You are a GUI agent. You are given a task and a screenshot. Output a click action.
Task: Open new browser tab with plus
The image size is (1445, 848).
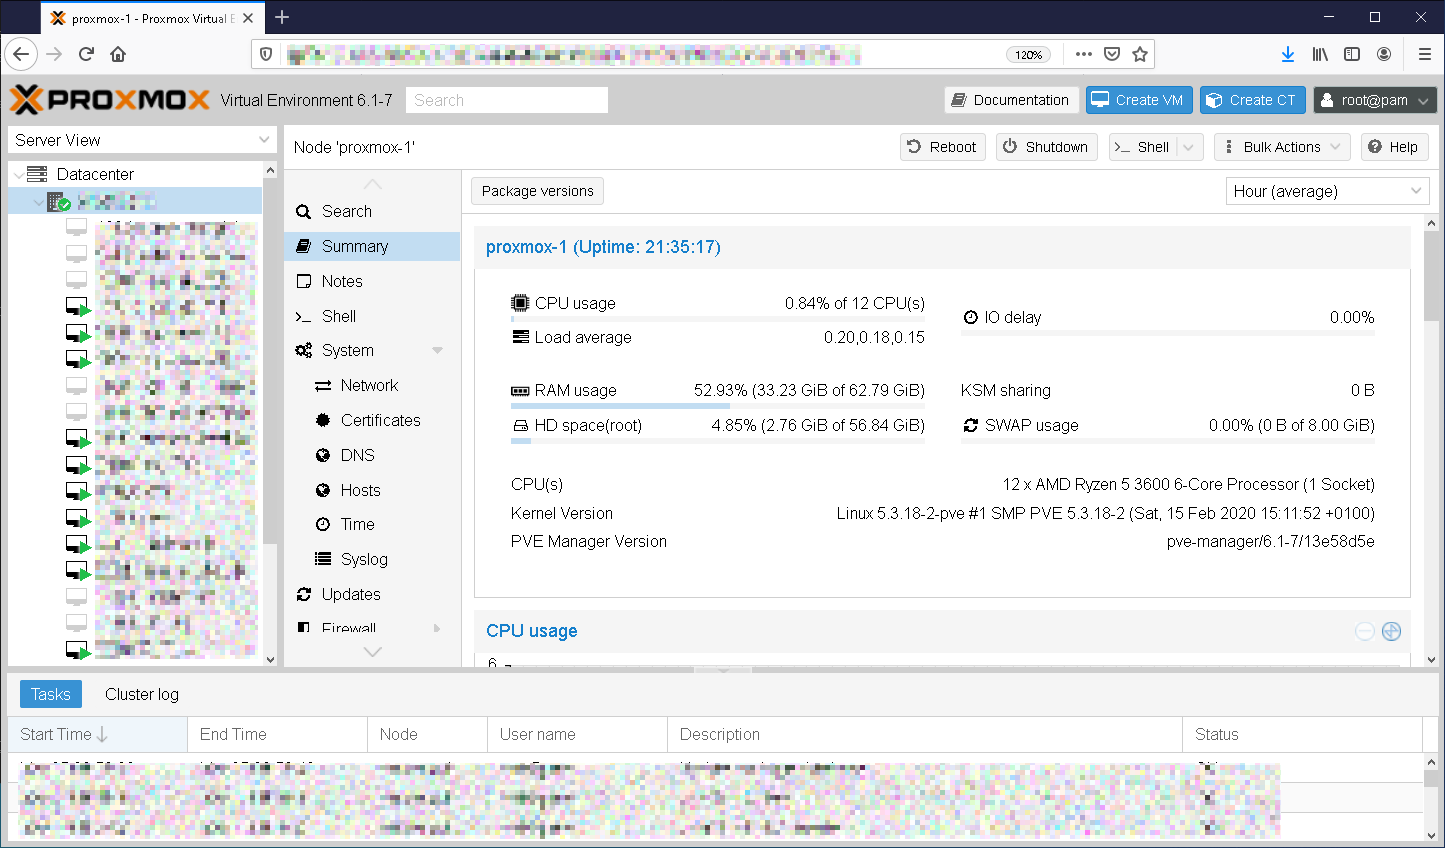click(x=282, y=17)
